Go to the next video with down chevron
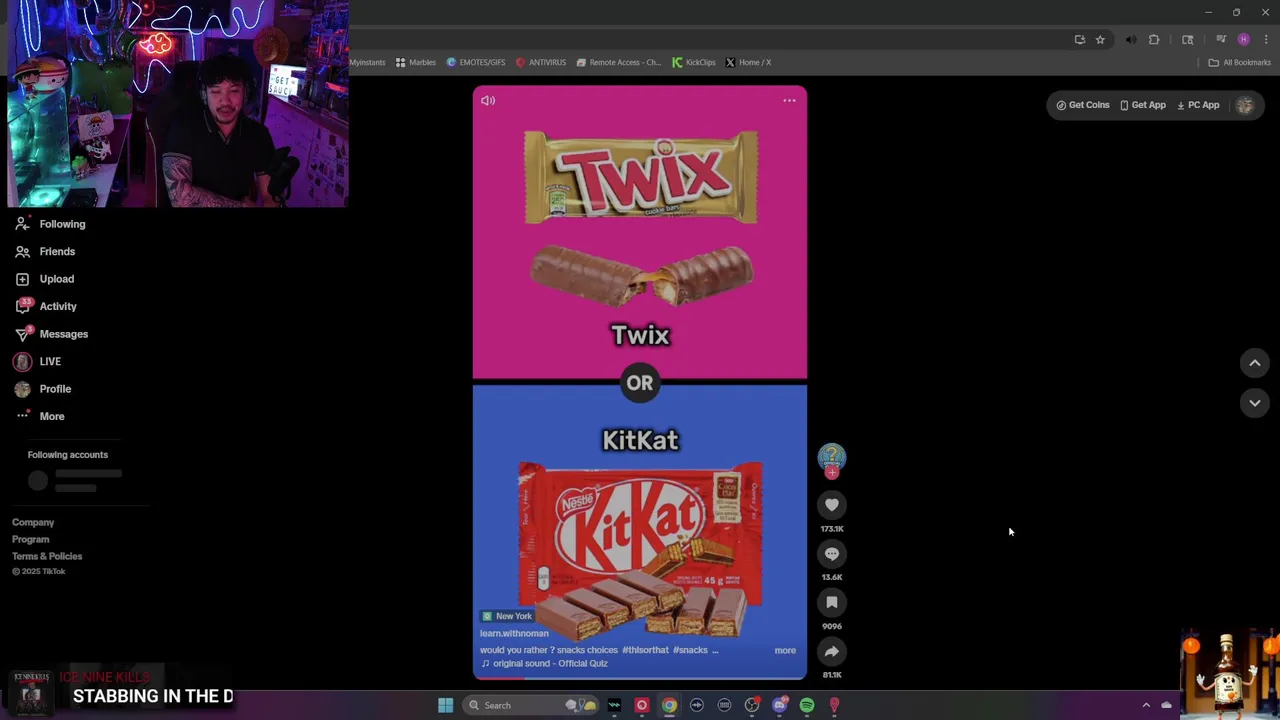The image size is (1280, 720). tap(1255, 403)
